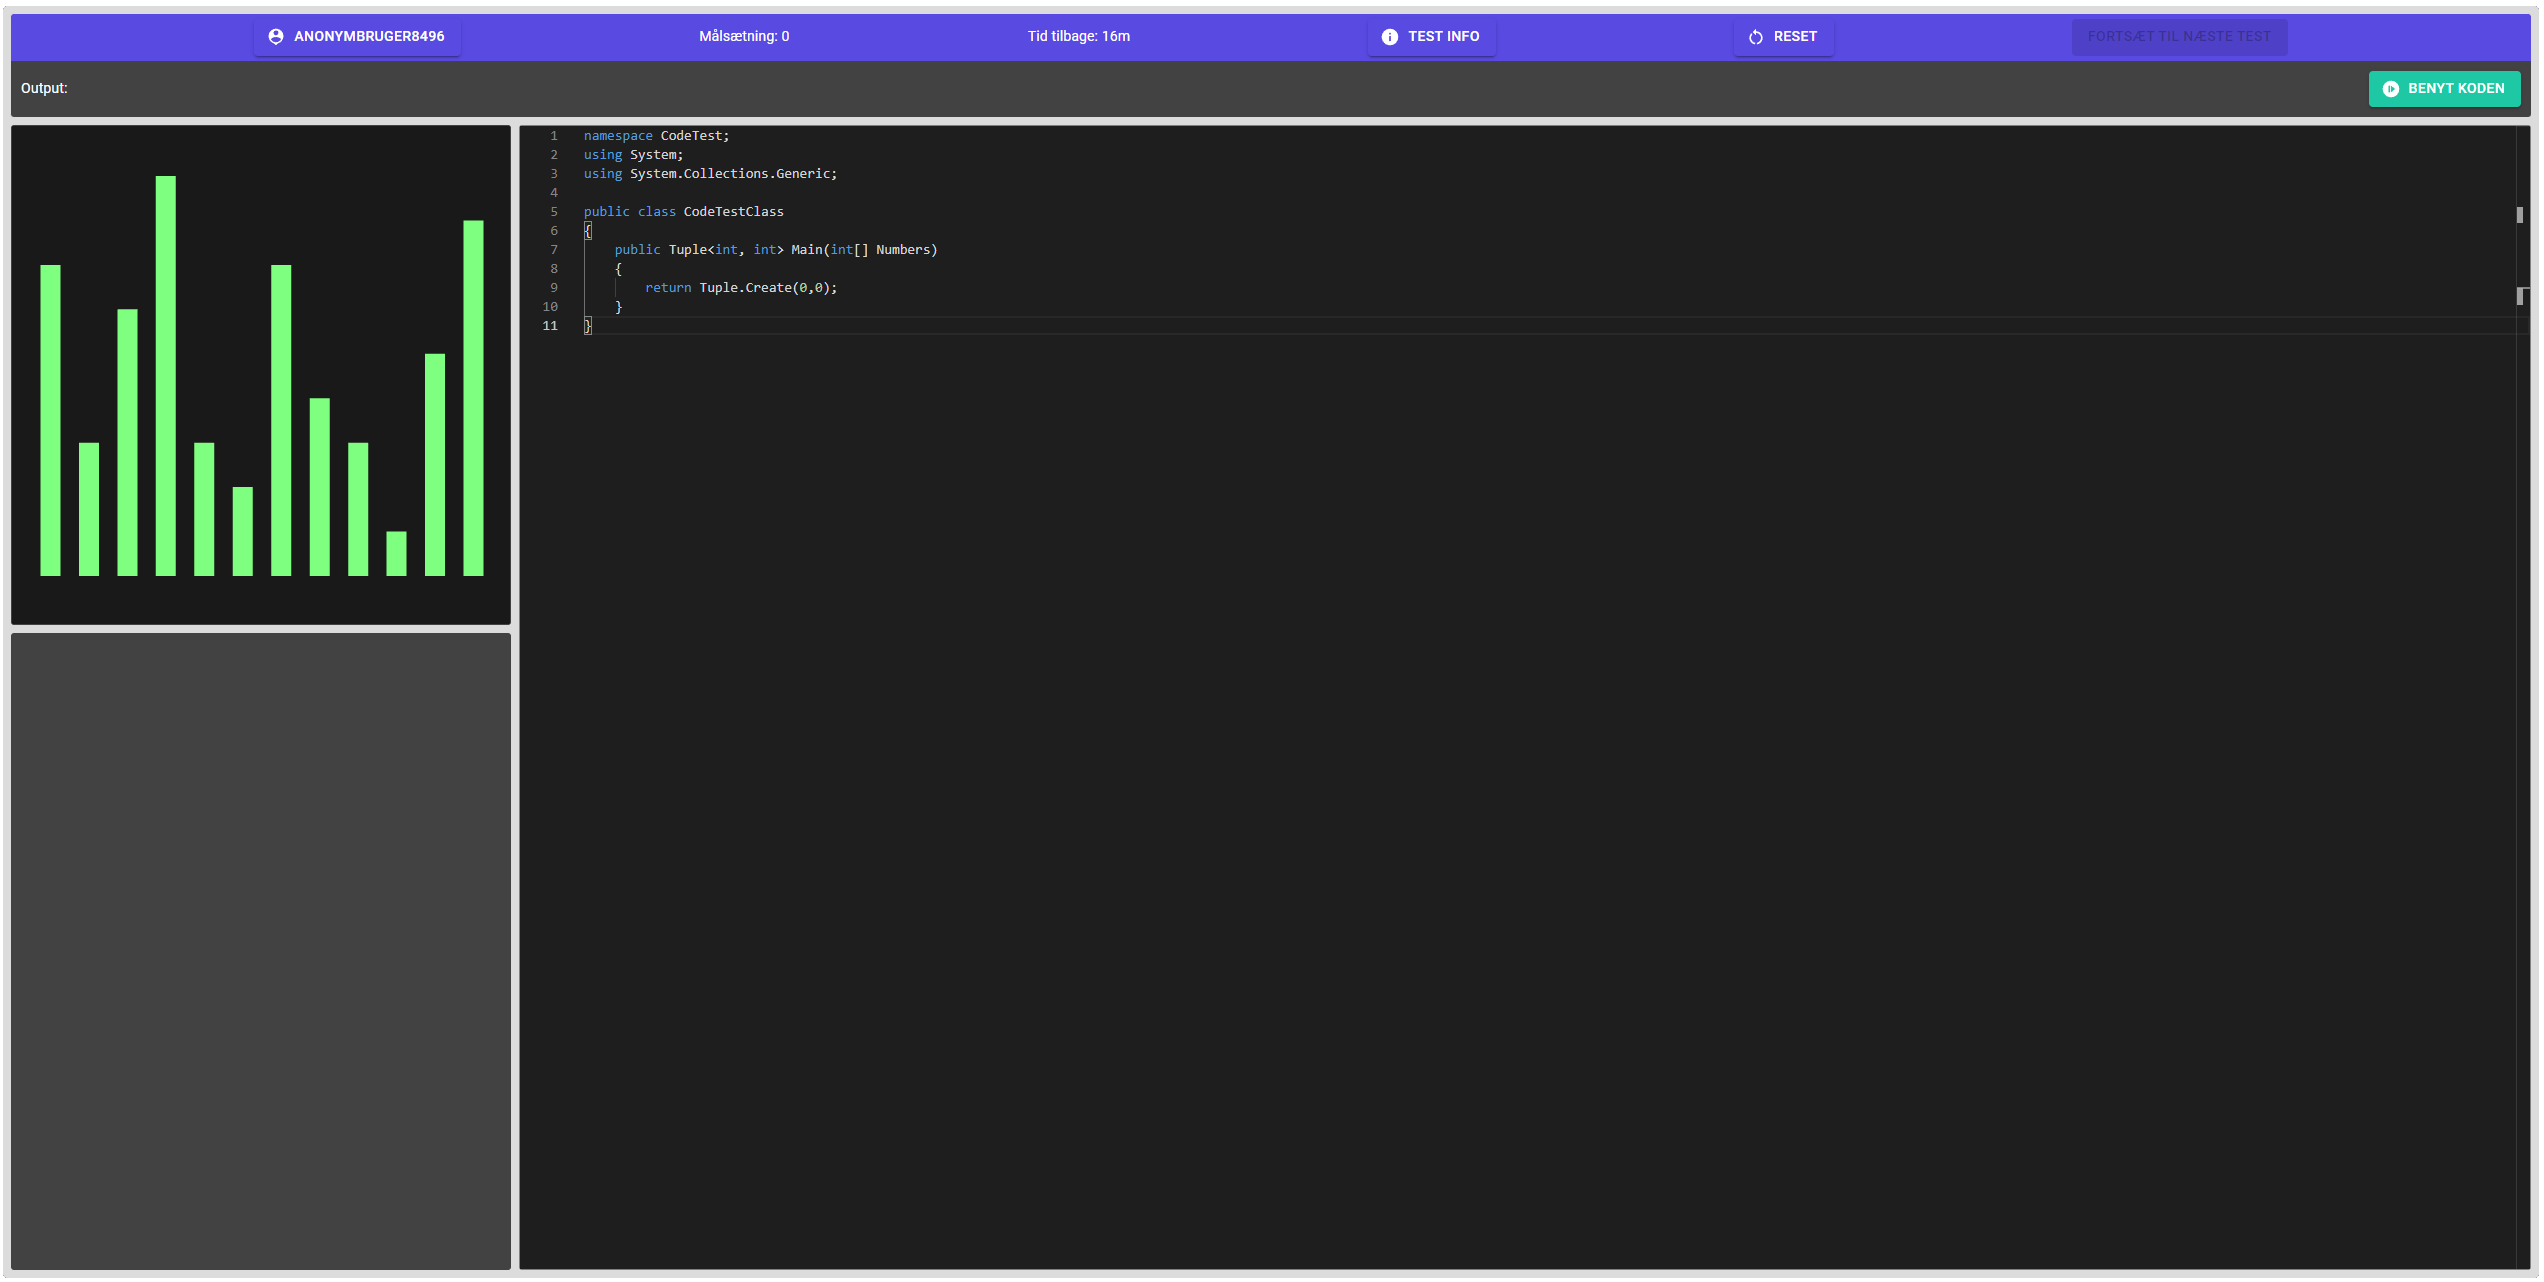Click the rightmost green bar in chart
2544x1282 pixels.
click(473, 398)
